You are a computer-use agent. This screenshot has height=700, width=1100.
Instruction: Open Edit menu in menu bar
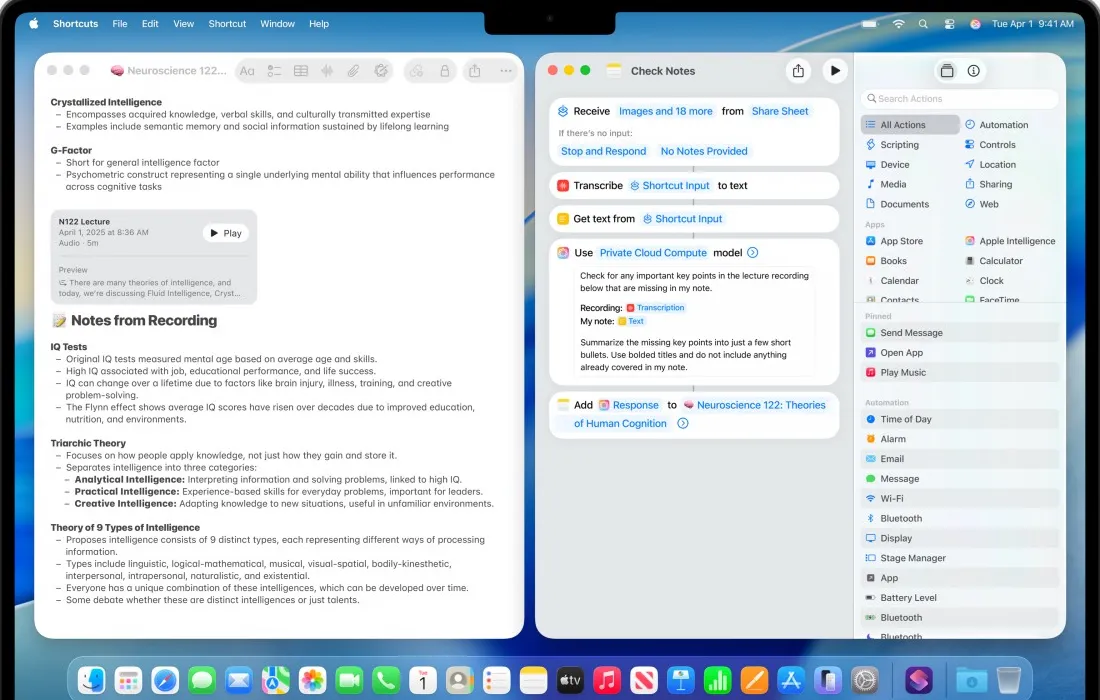pyautogui.click(x=150, y=24)
